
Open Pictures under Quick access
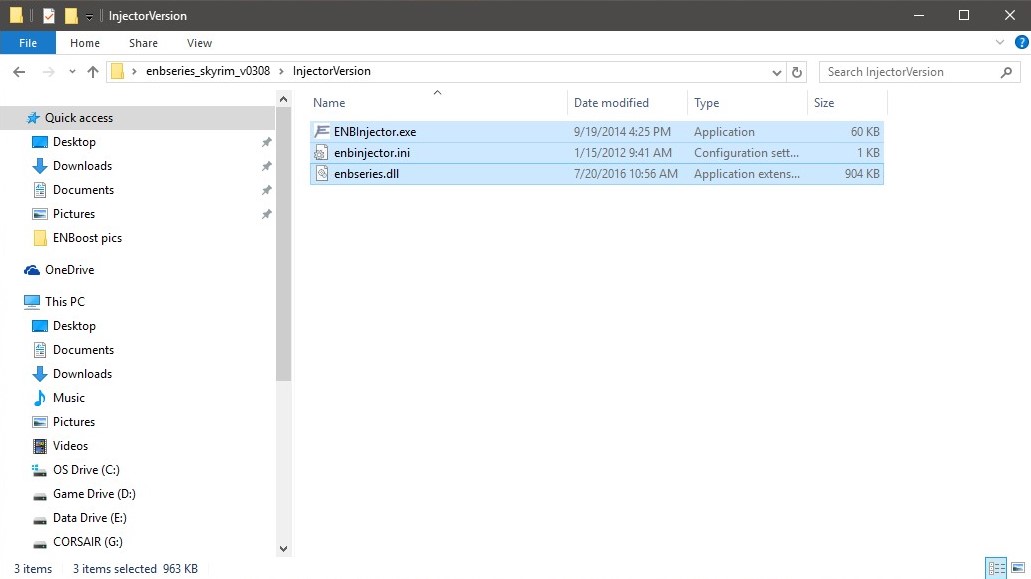74,214
